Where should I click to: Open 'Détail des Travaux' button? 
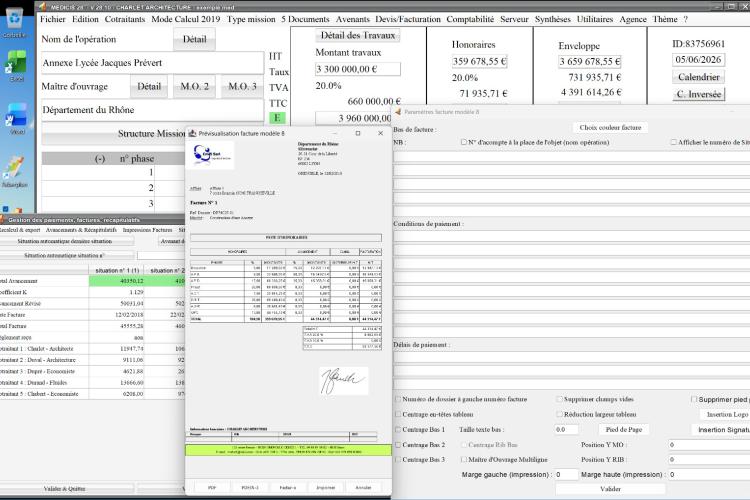358,35
